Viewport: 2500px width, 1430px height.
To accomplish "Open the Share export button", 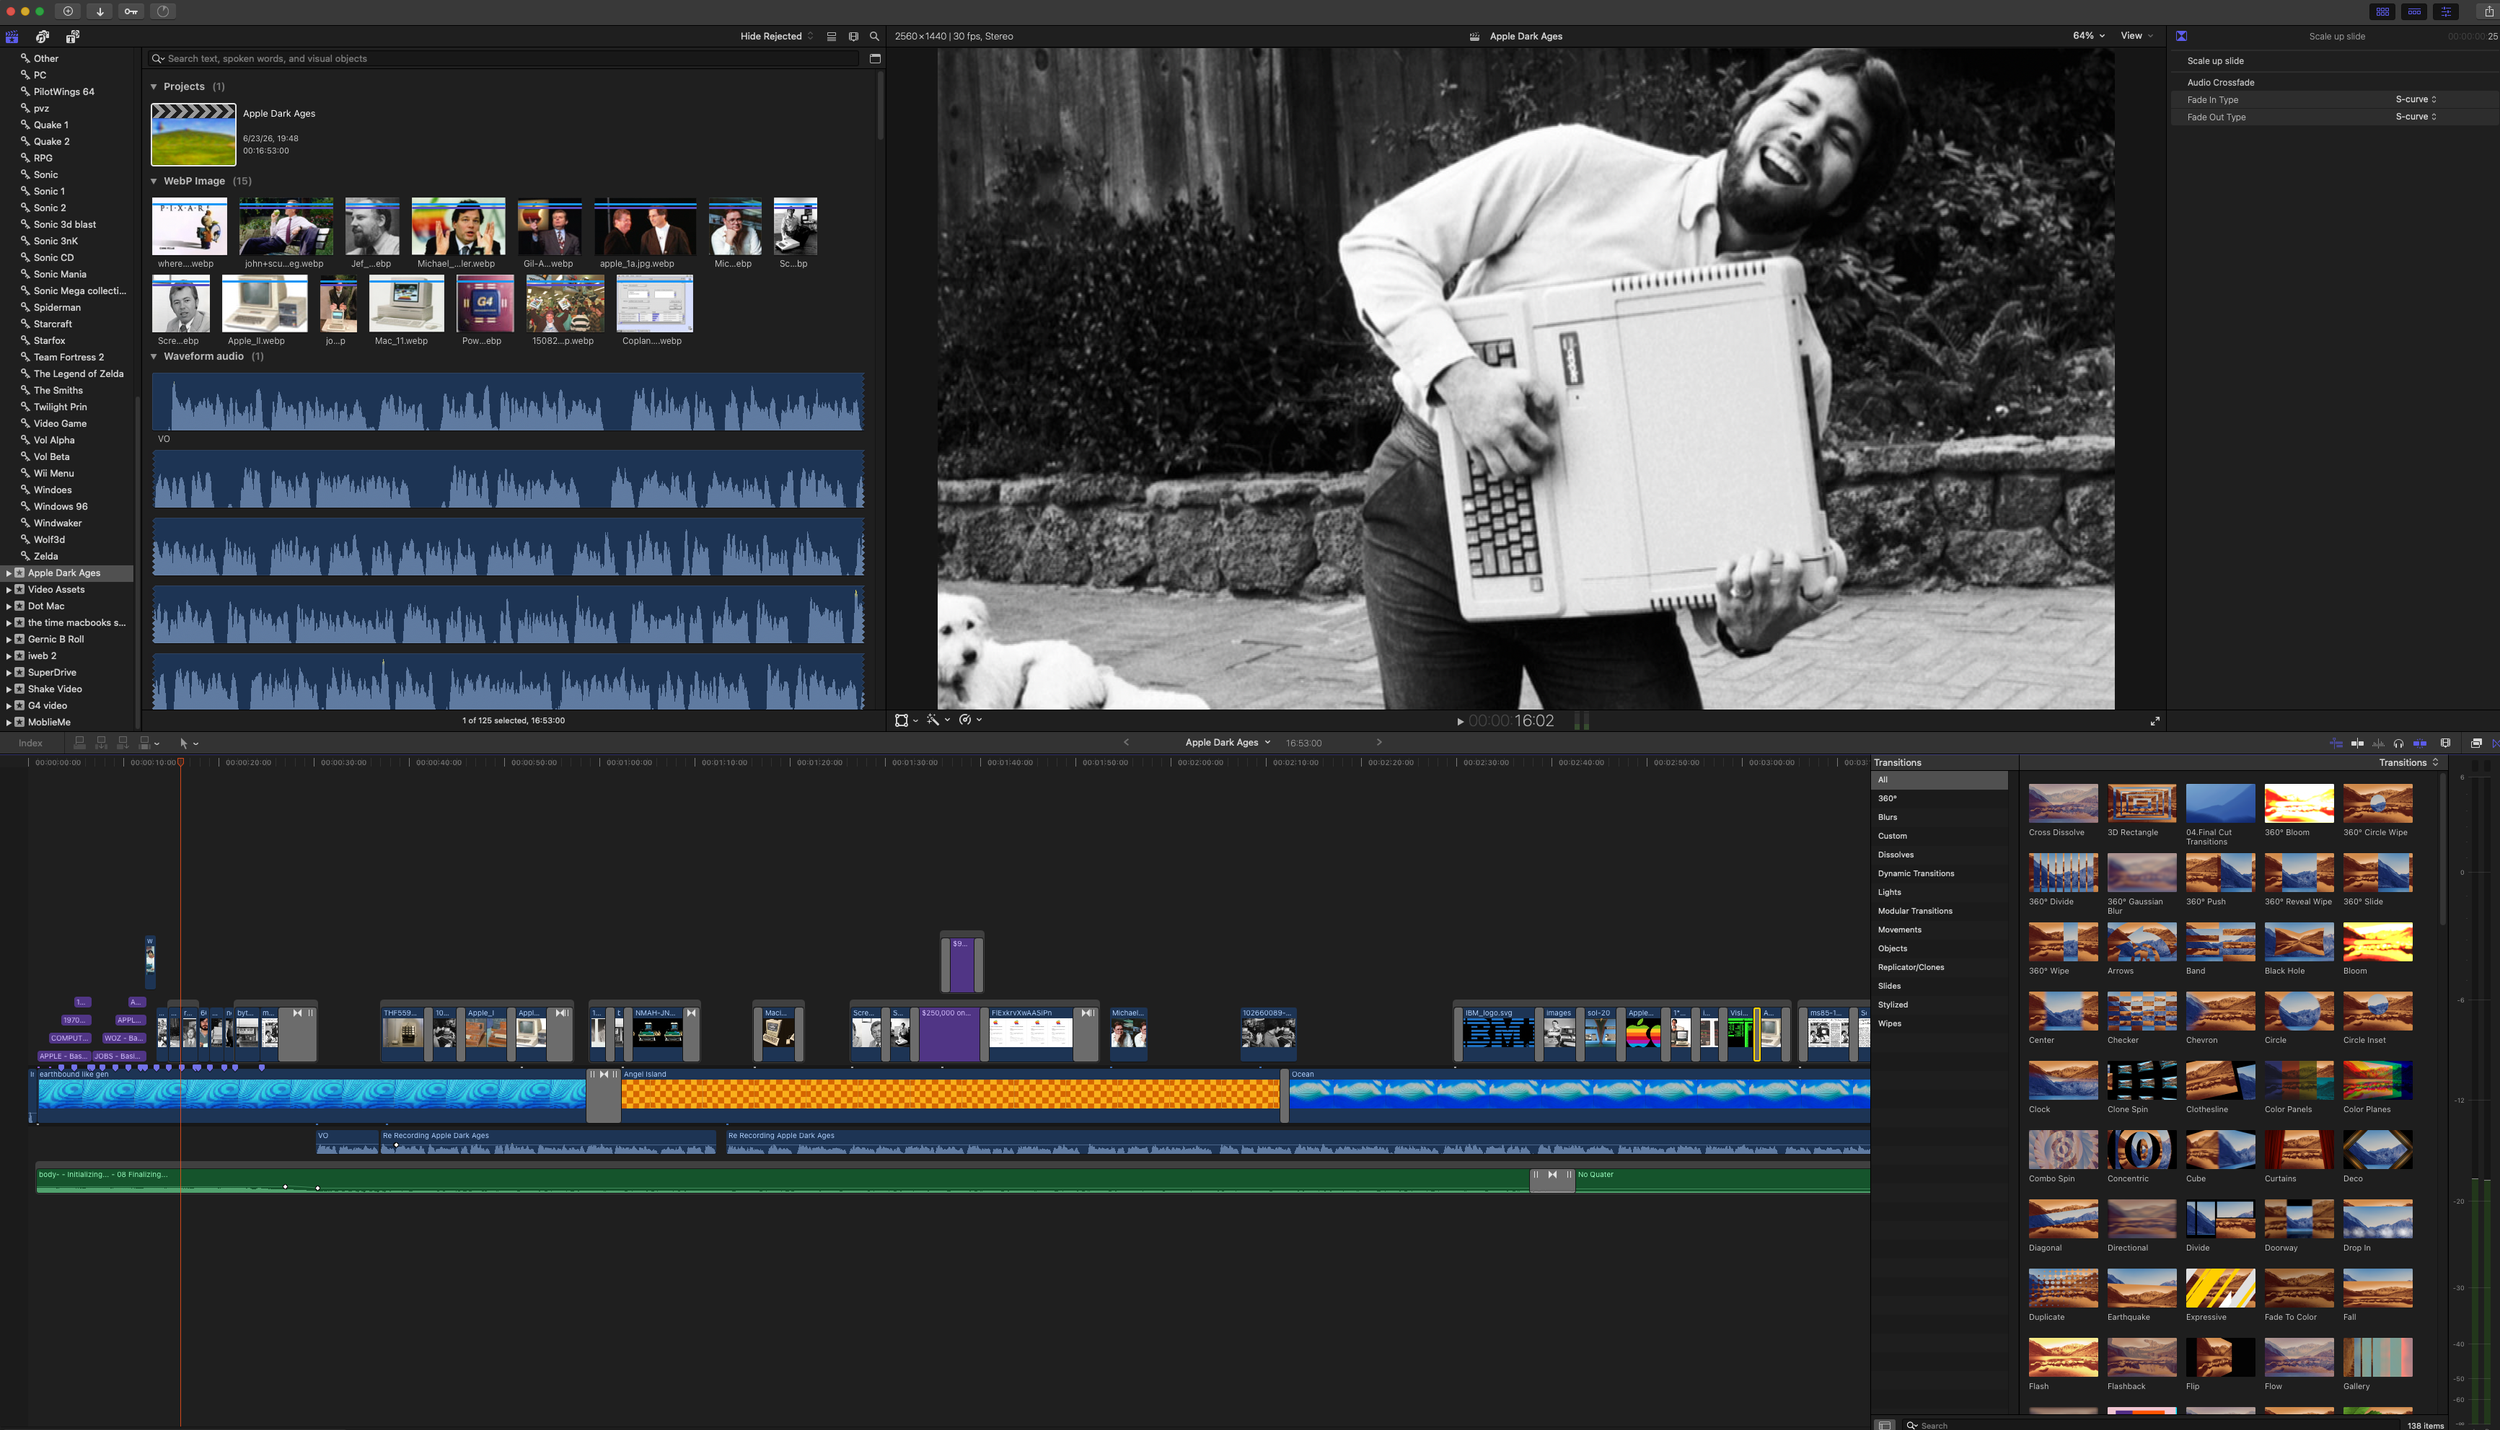I will pos(2489,11).
